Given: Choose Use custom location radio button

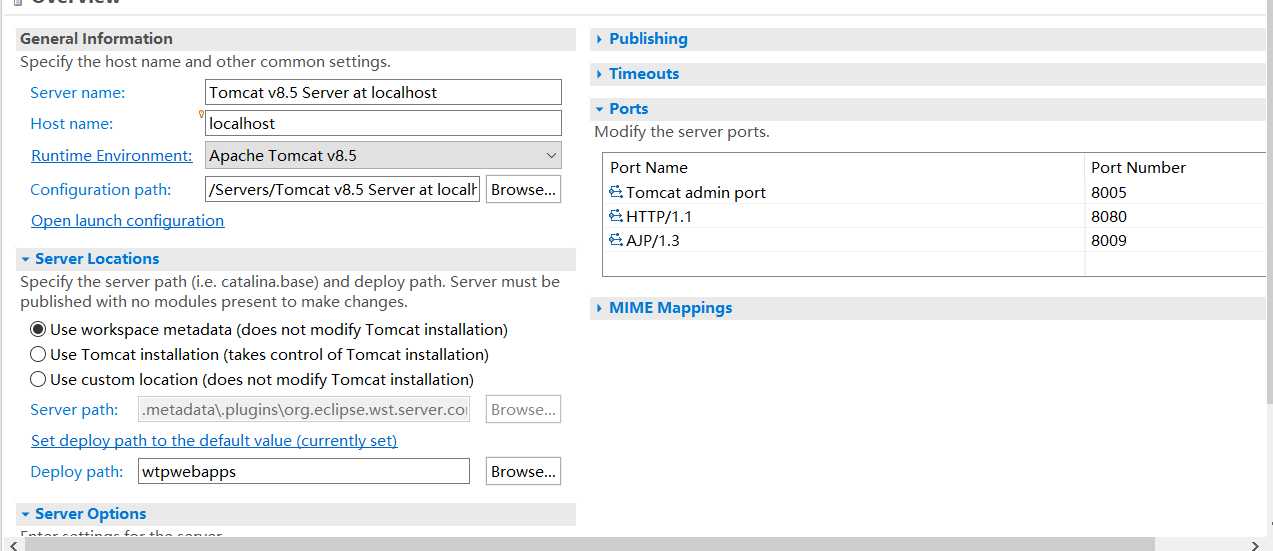Looking at the screenshot, I should [38, 379].
